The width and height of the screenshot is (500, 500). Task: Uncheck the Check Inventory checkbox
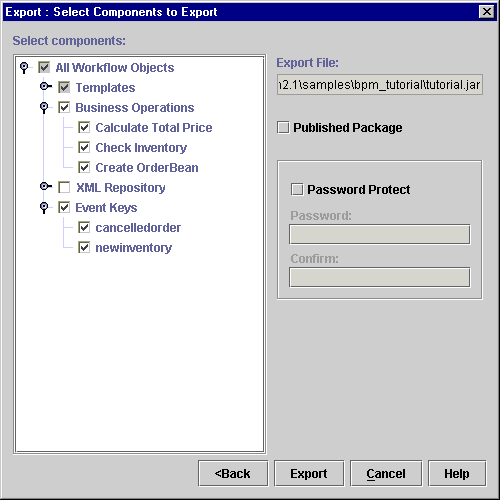pyautogui.click(x=84, y=147)
